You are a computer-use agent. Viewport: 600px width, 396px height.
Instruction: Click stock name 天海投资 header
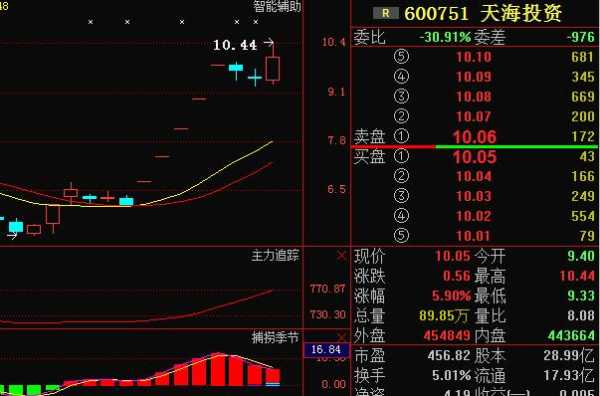coord(521,13)
